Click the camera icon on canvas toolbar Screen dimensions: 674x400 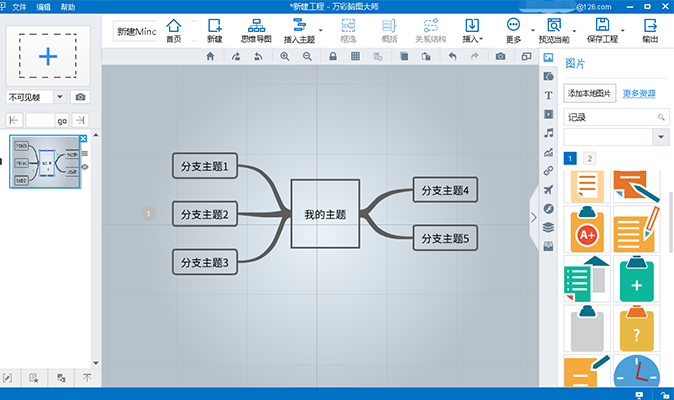500,57
